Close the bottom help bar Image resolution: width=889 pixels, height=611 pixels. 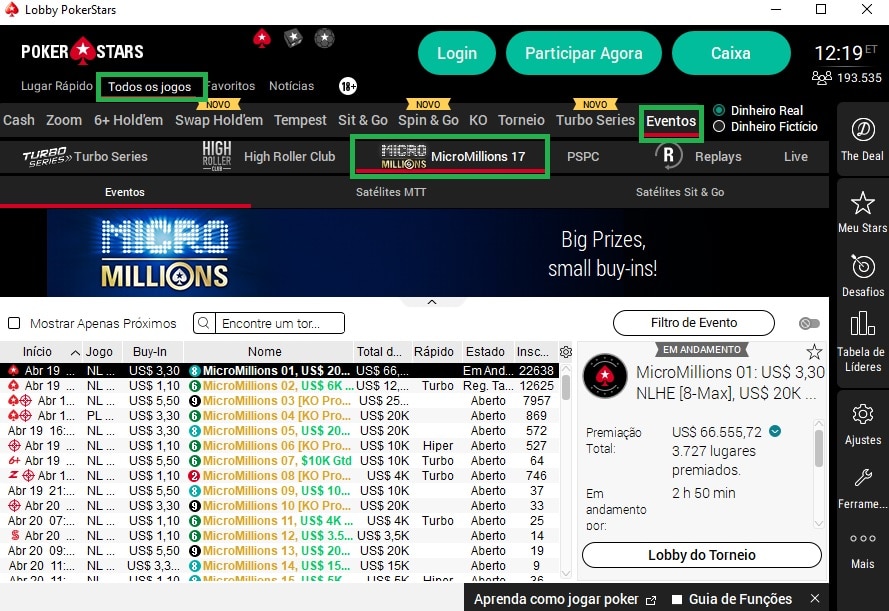pyautogui.click(x=815, y=599)
